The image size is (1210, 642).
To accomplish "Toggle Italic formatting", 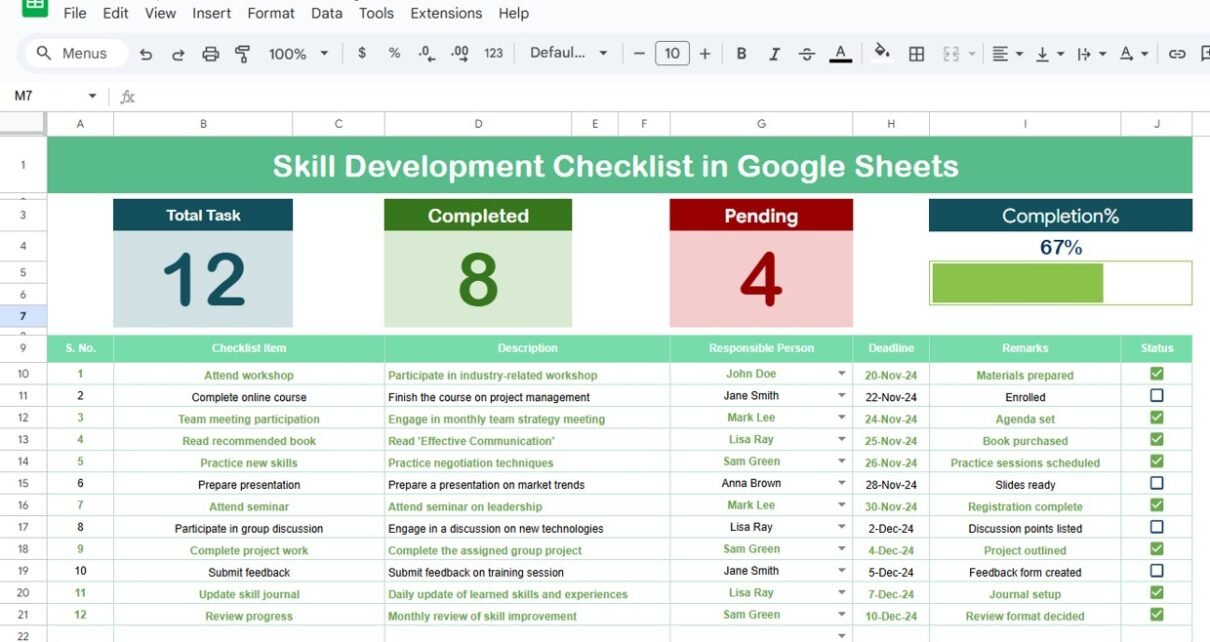I will 774,54.
